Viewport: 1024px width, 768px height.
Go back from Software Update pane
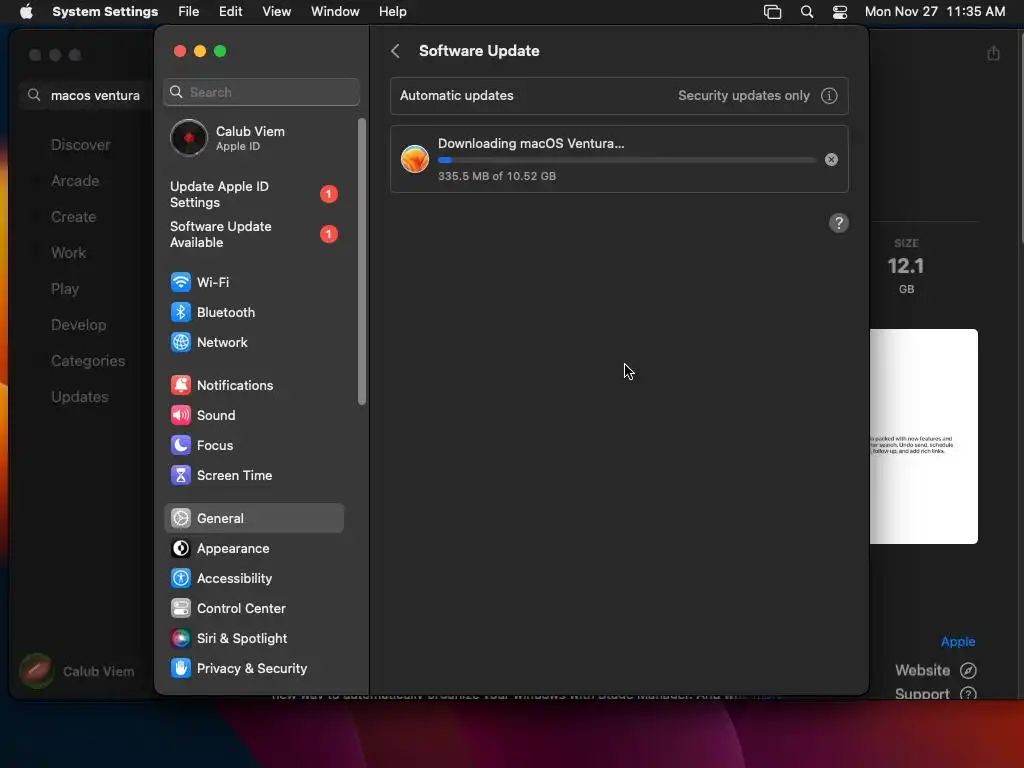(x=395, y=51)
